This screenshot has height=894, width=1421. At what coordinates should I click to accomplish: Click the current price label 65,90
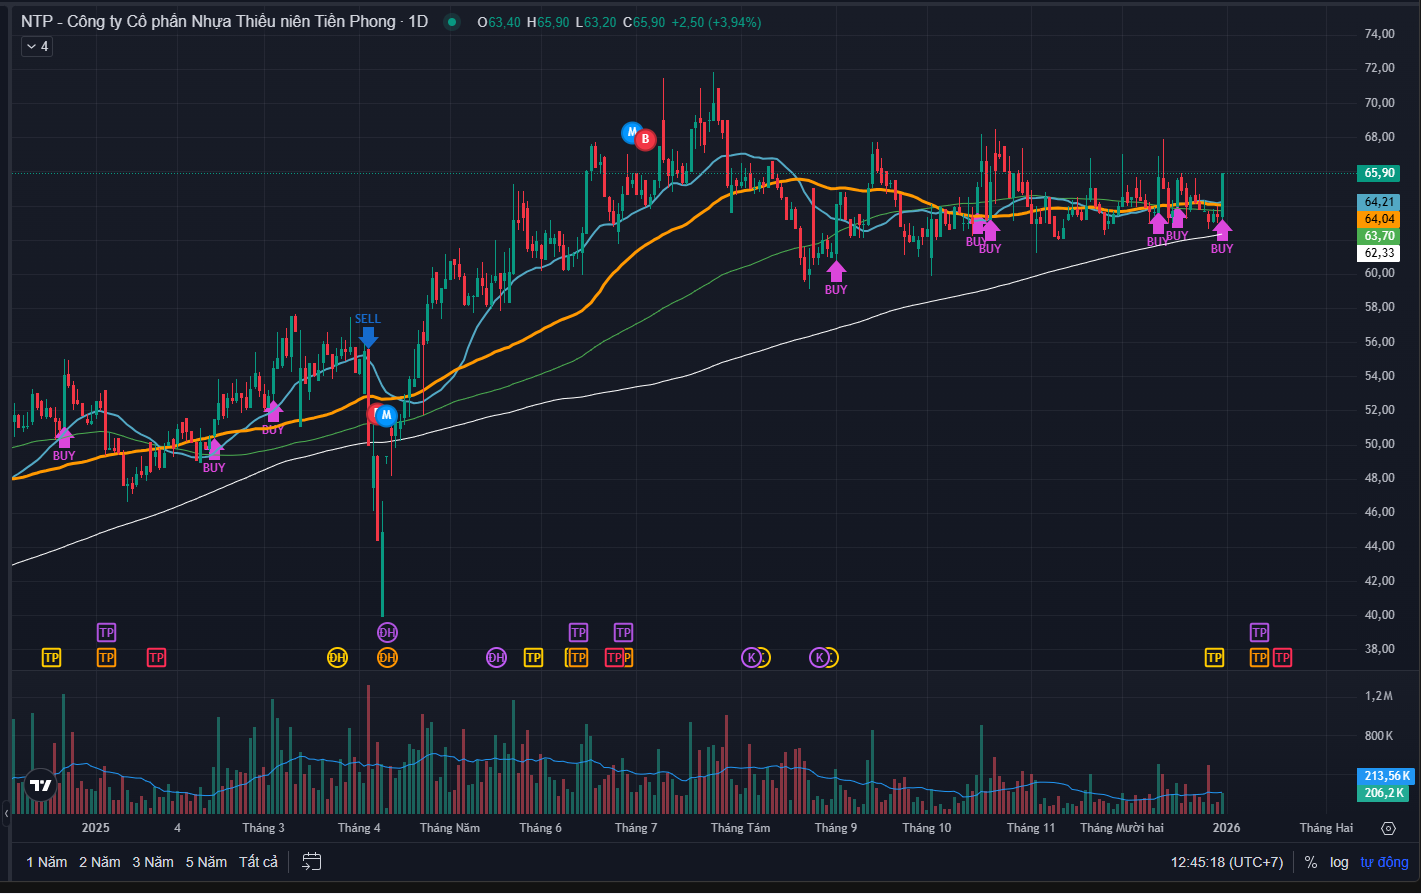coord(1379,173)
